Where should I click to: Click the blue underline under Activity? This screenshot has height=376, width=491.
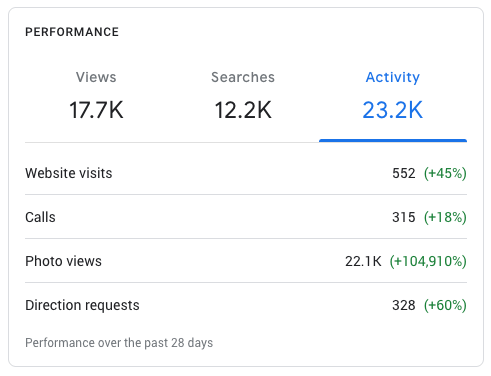(x=393, y=141)
